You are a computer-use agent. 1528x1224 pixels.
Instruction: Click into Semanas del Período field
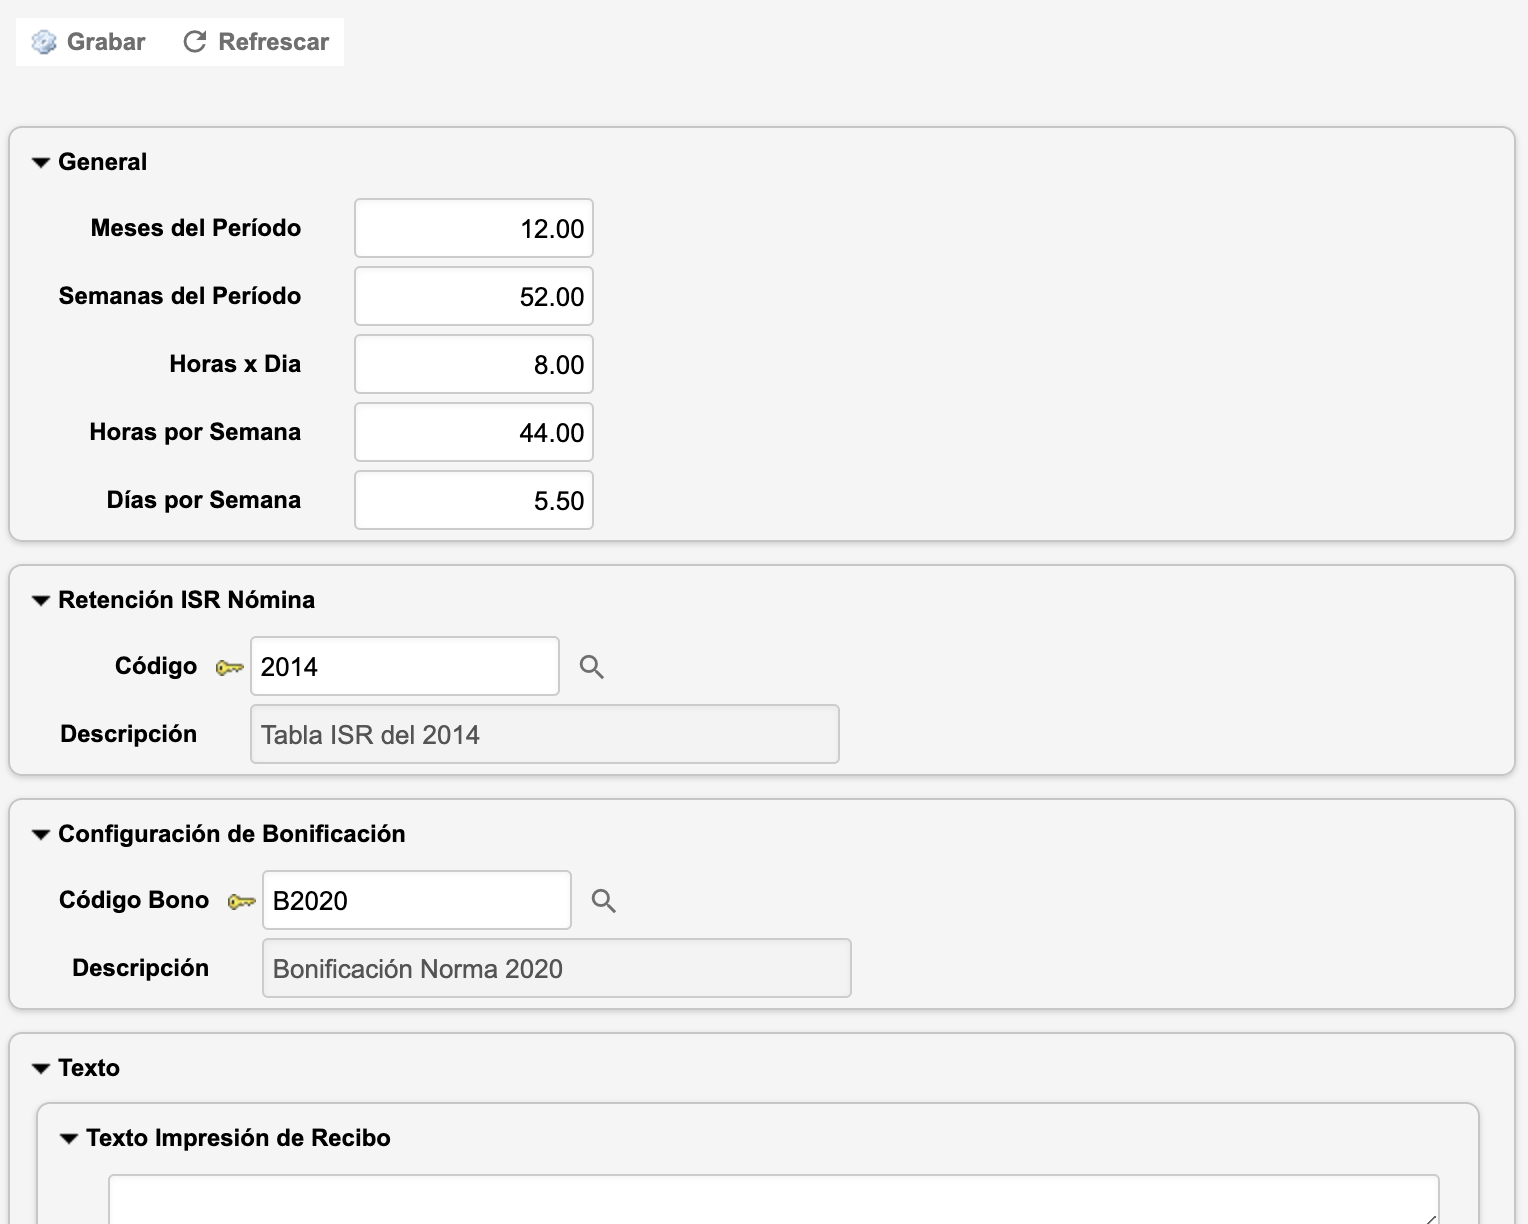point(474,297)
